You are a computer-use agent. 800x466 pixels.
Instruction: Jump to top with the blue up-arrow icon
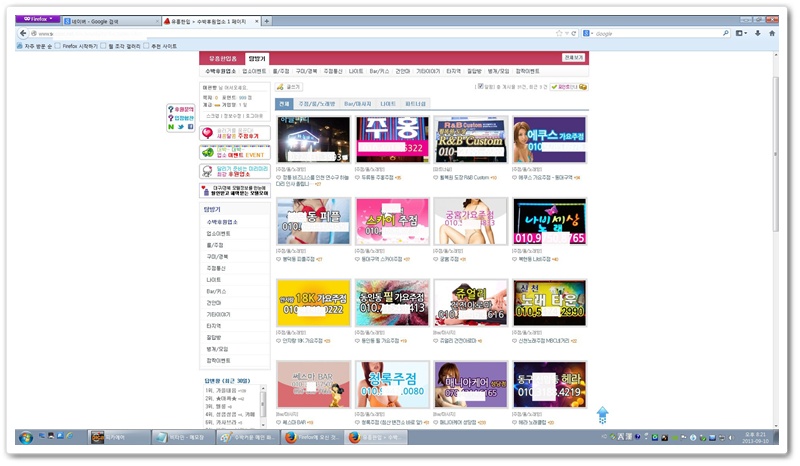point(603,415)
